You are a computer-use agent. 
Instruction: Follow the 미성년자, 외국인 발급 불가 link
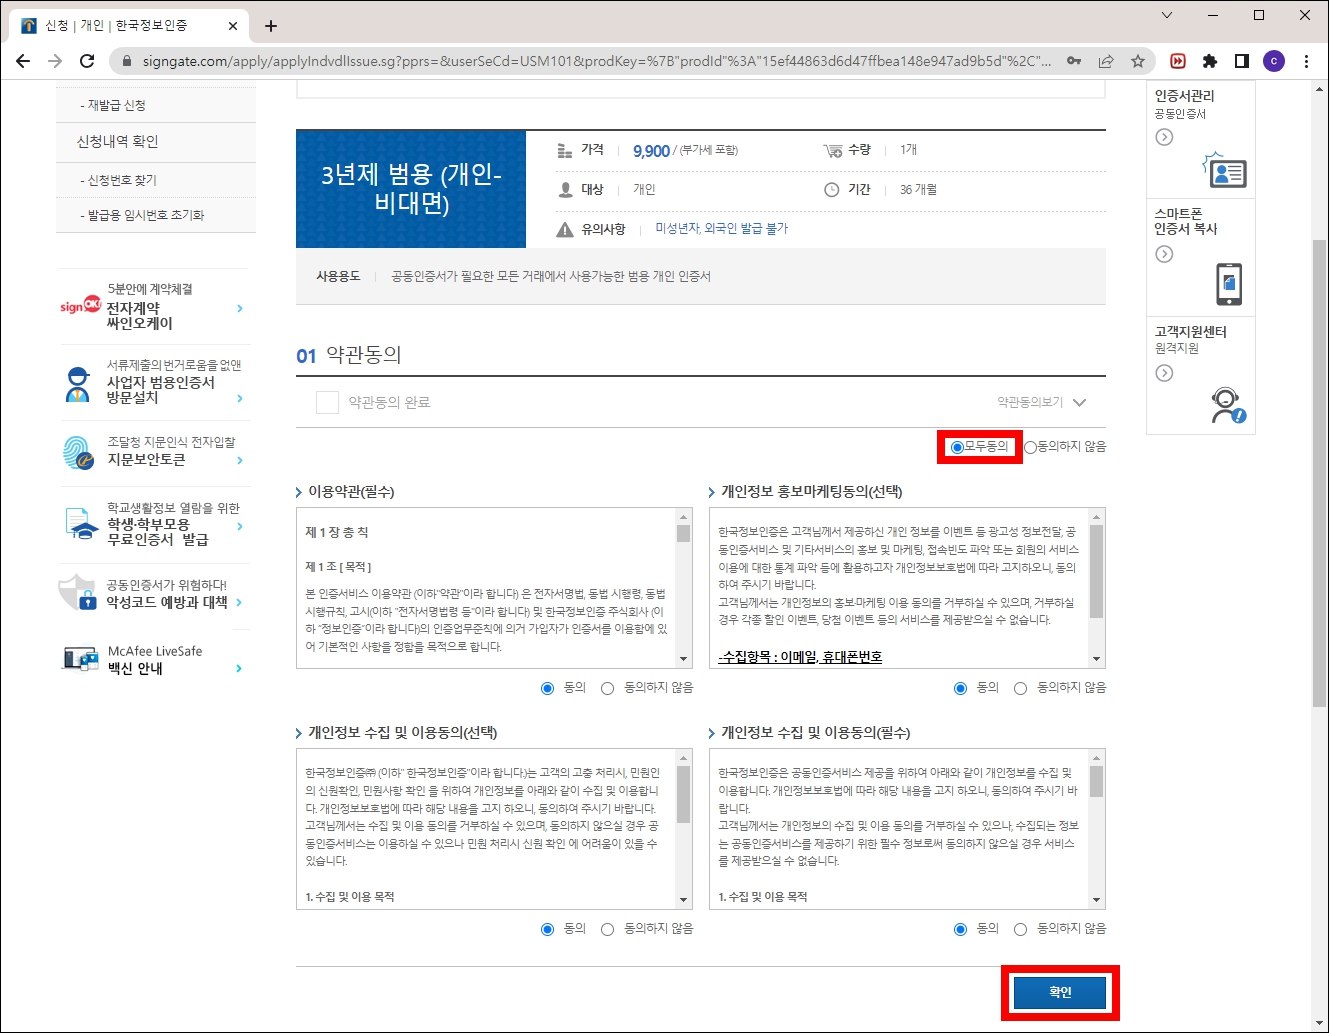point(722,228)
